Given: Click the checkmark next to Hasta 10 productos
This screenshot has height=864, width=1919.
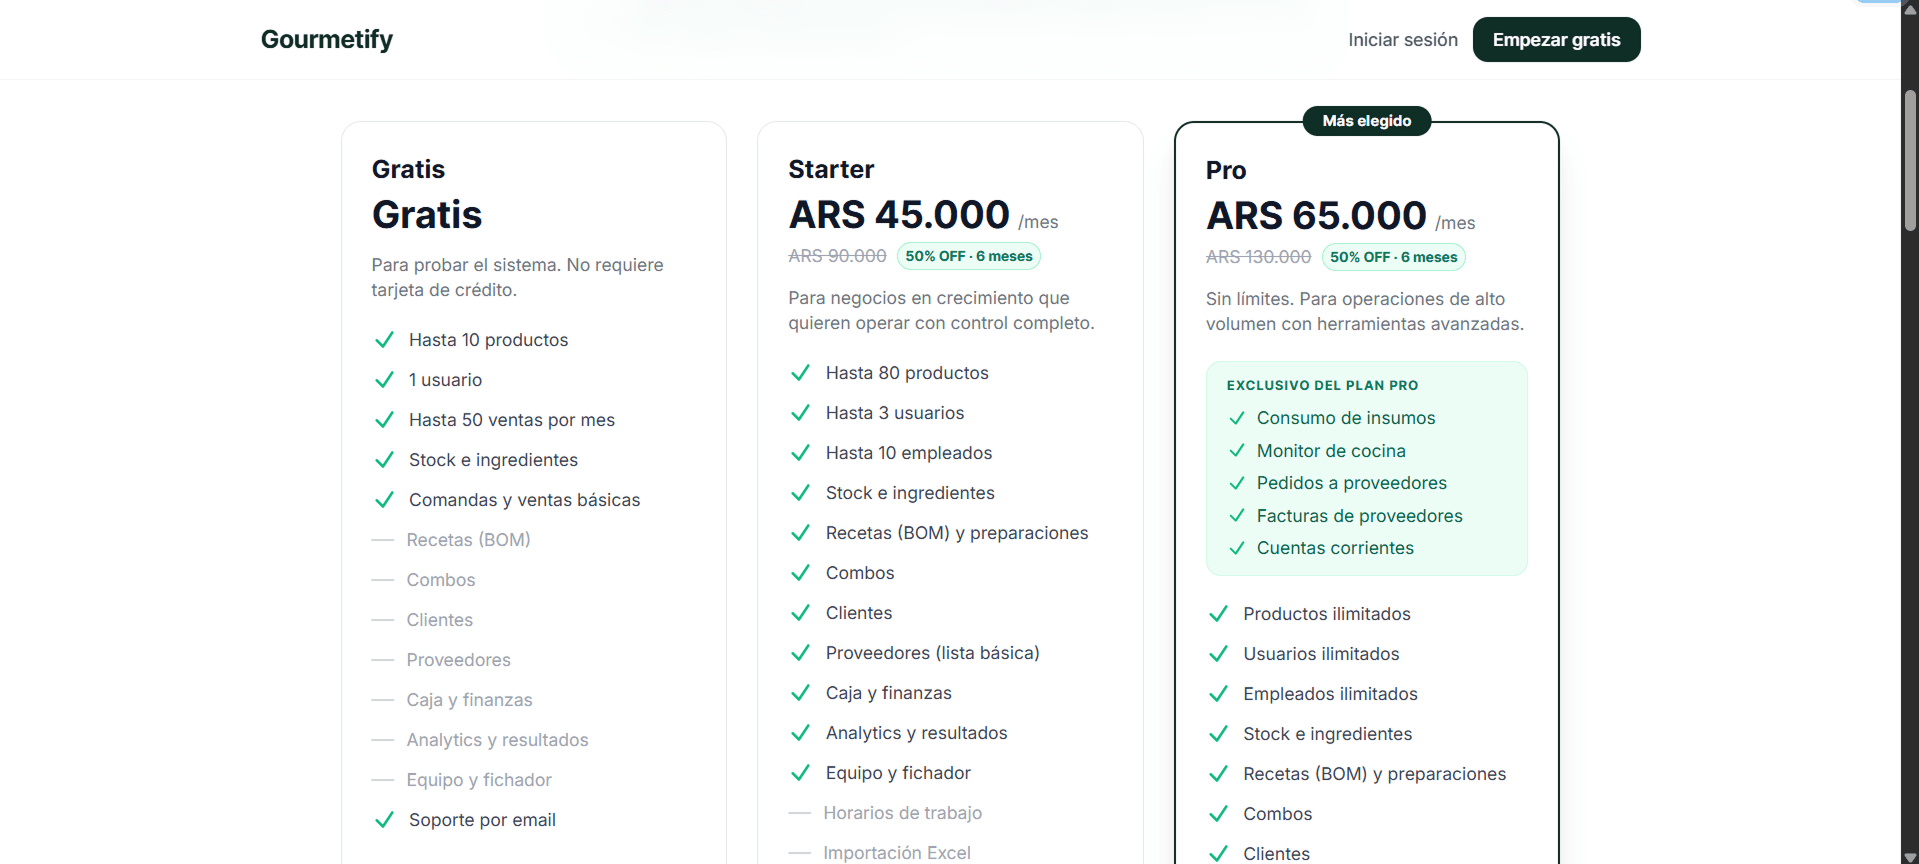Looking at the screenshot, I should (x=384, y=340).
